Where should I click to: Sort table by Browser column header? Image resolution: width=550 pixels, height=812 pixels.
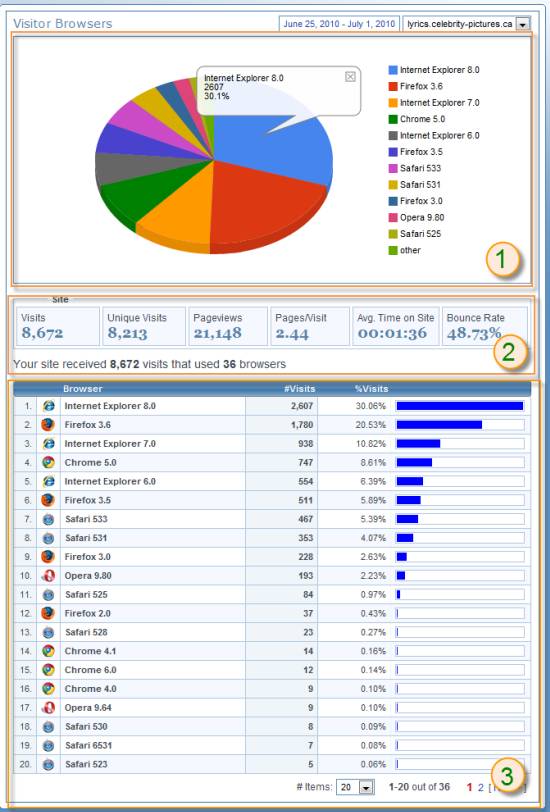point(83,389)
